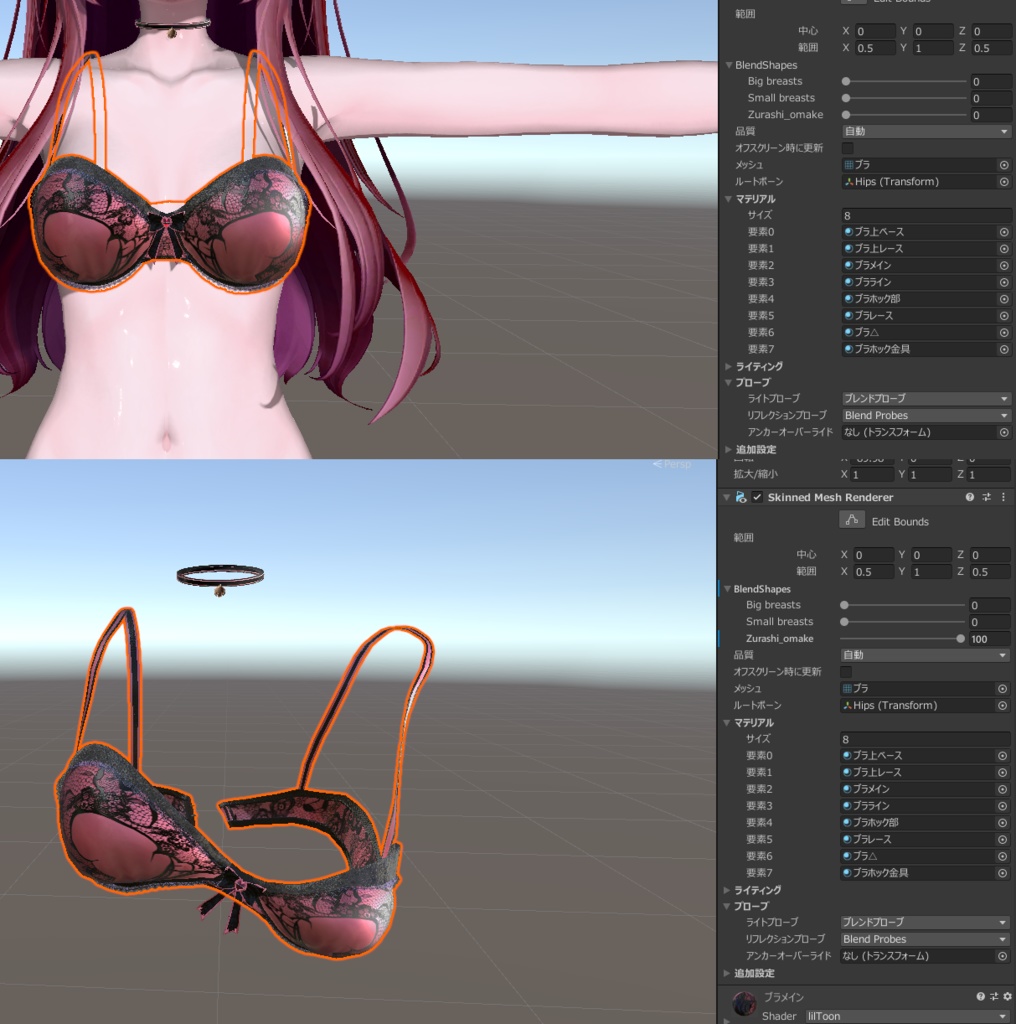
Task: Click Big breasts slider in upper inspector
Action: [x=904, y=82]
